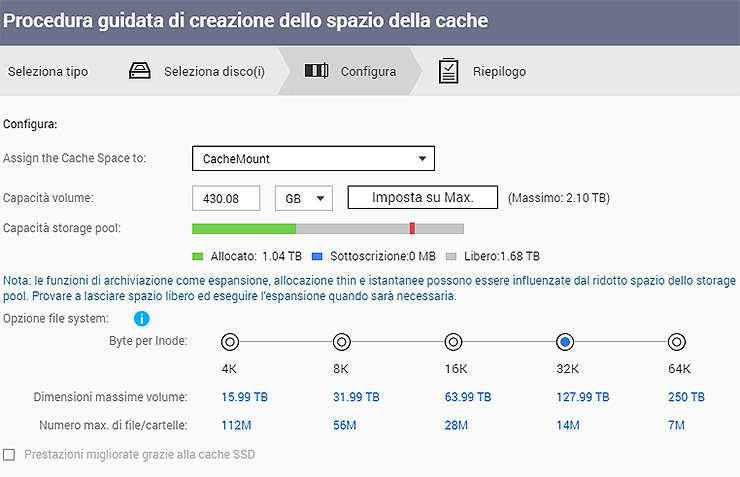Choose the 64K inode option
This screenshot has width=740, height=477.
point(676,342)
